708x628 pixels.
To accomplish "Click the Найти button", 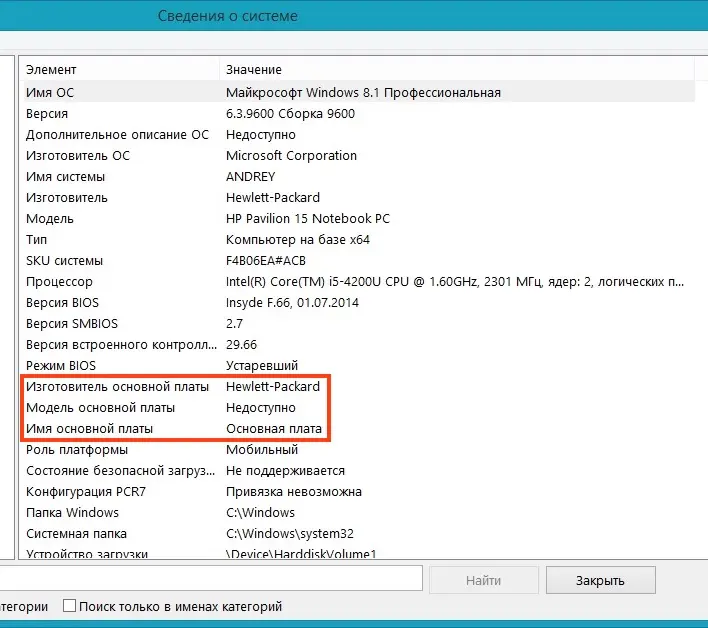I will pyautogui.click(x=484, y=580).
